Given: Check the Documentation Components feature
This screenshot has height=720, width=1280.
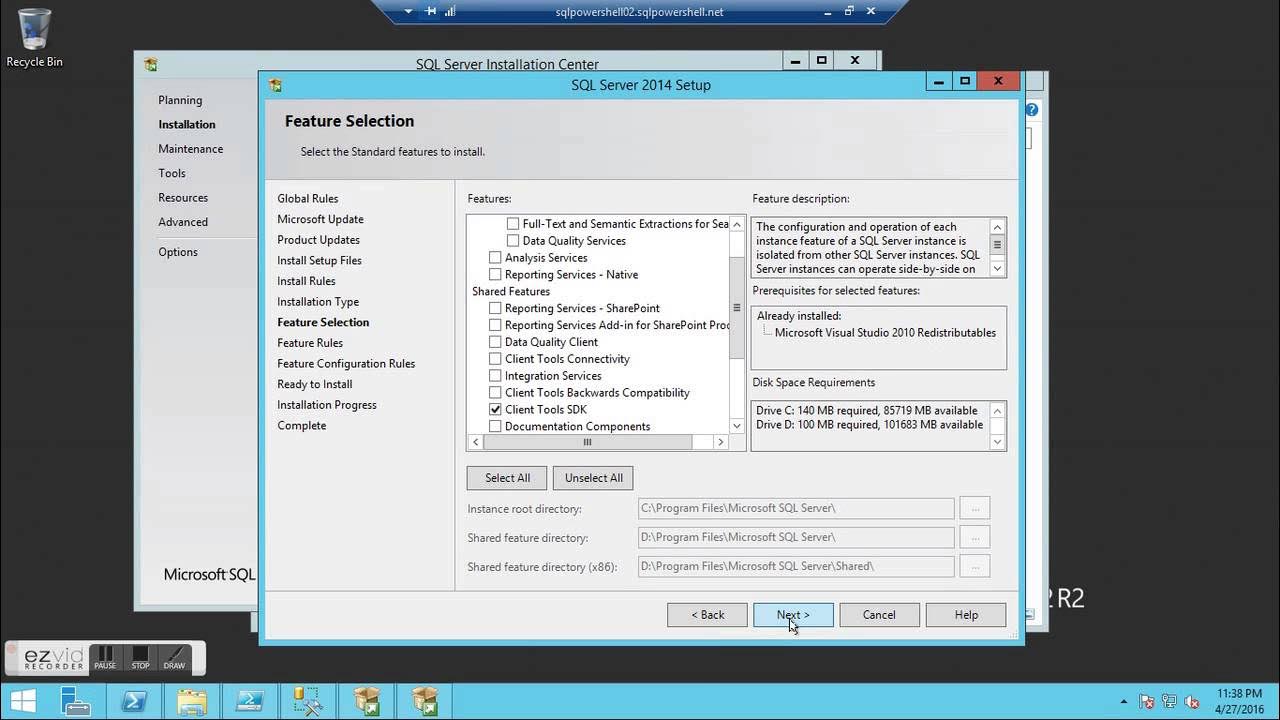Looking at the screenshot, I should pyautogui.click(x=495, y=427).
